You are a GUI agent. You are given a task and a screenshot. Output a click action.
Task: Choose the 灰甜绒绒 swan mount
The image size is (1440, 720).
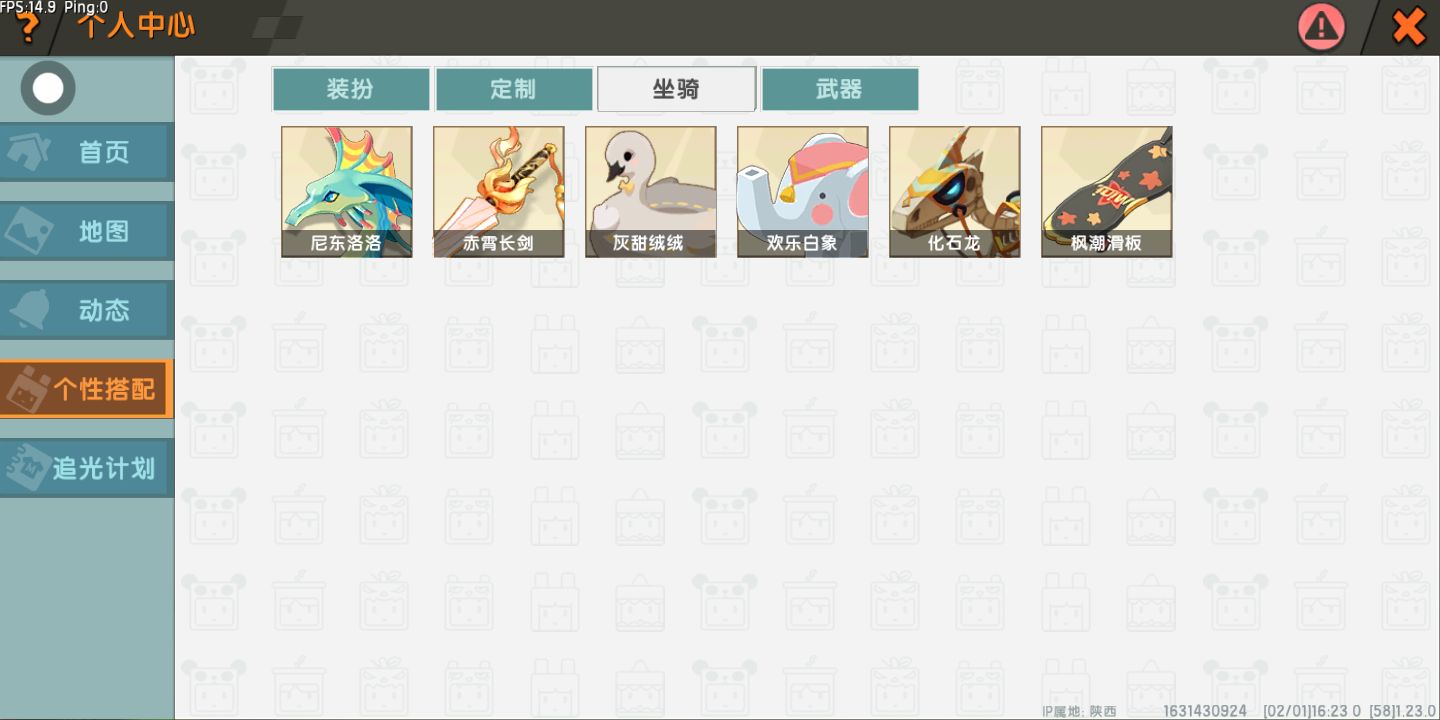tap(651, 192)
